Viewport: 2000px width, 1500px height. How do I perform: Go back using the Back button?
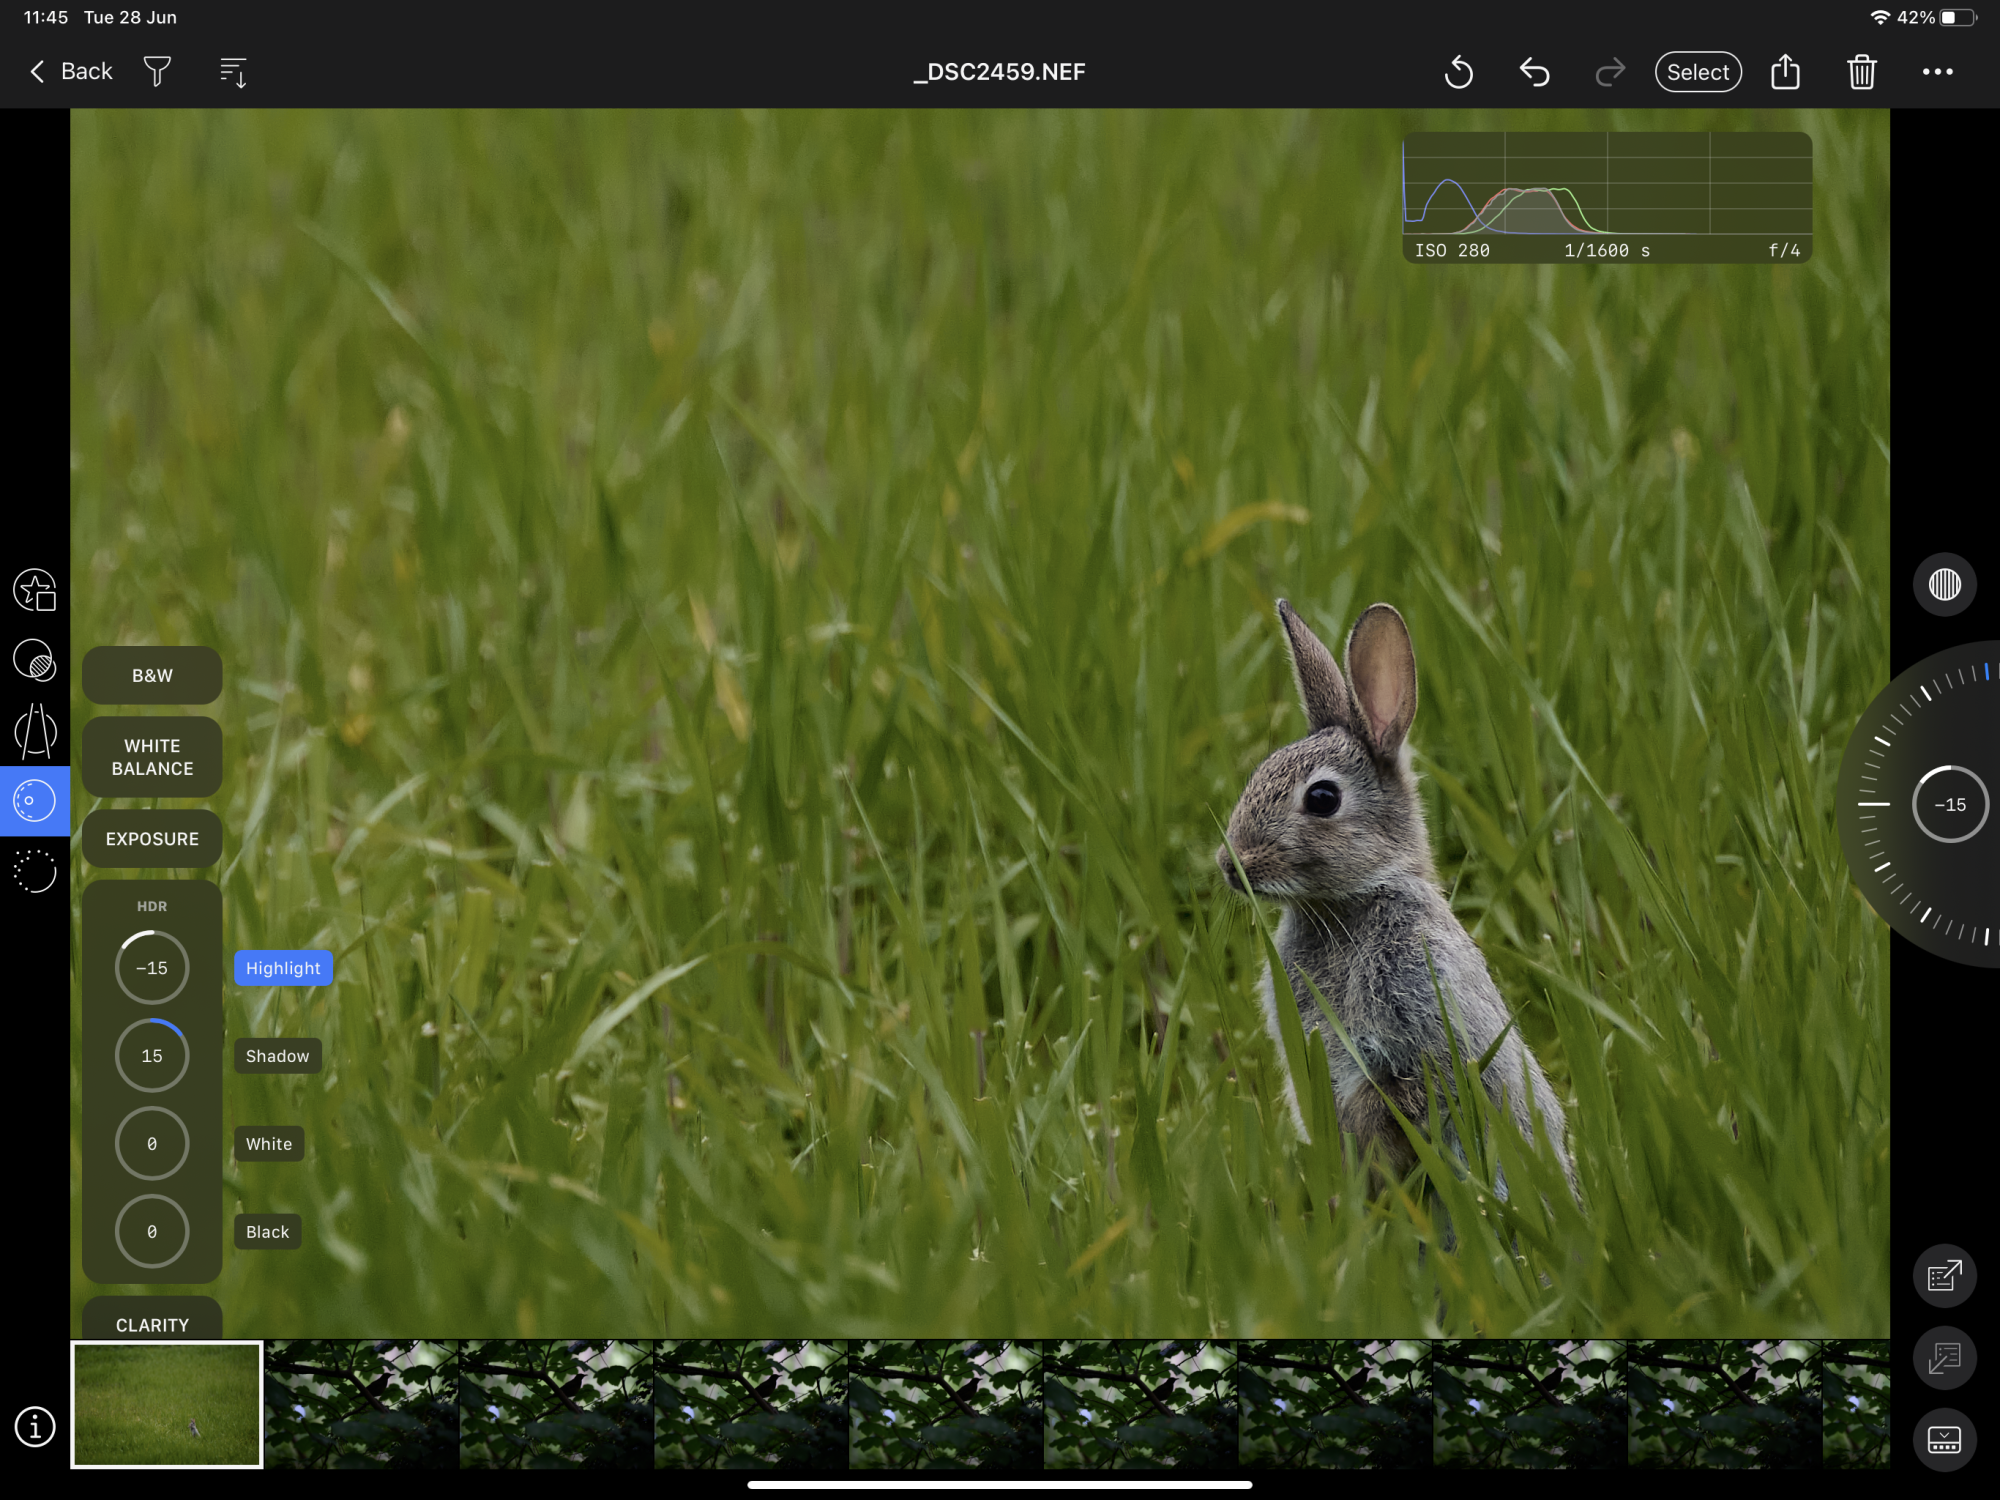(70, 72)
